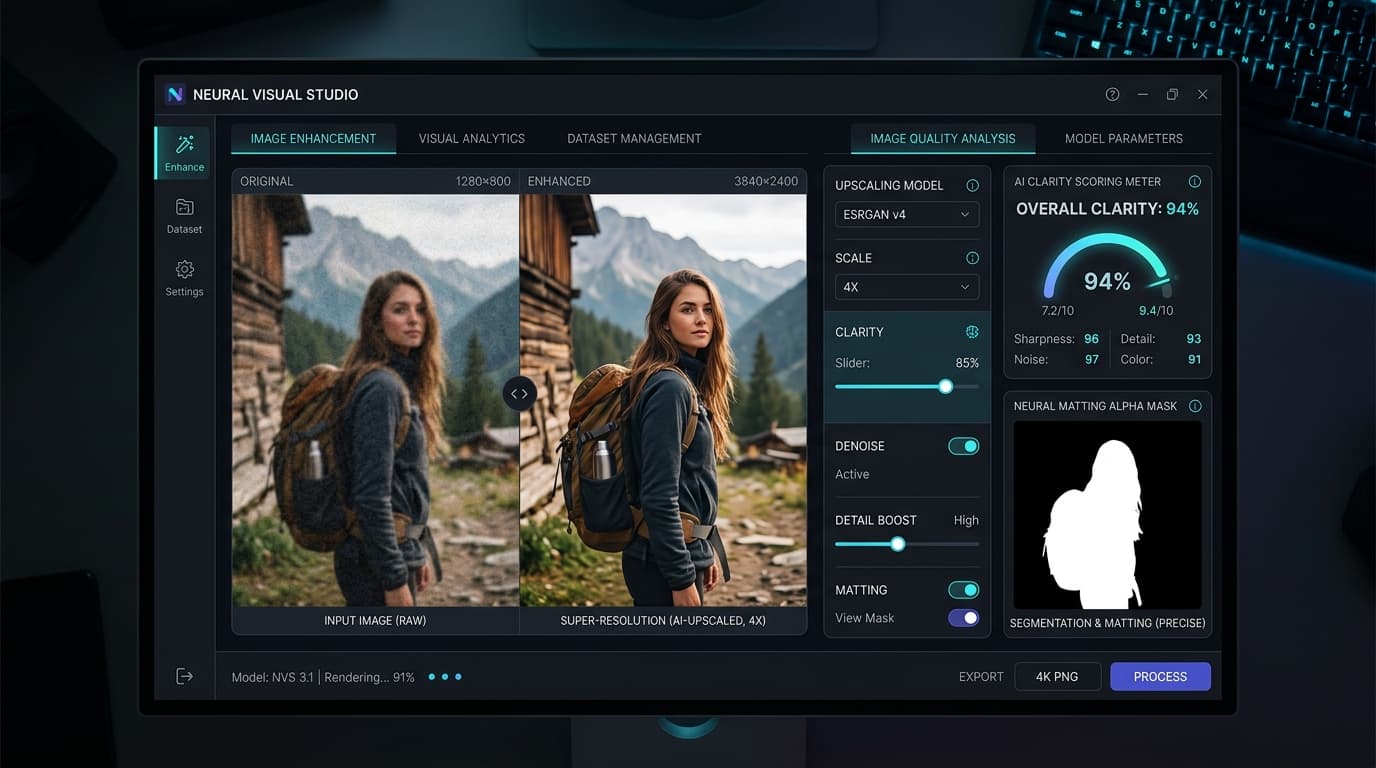
Task: Select Enhance in the left sidebar
Action: click(184, 153)
